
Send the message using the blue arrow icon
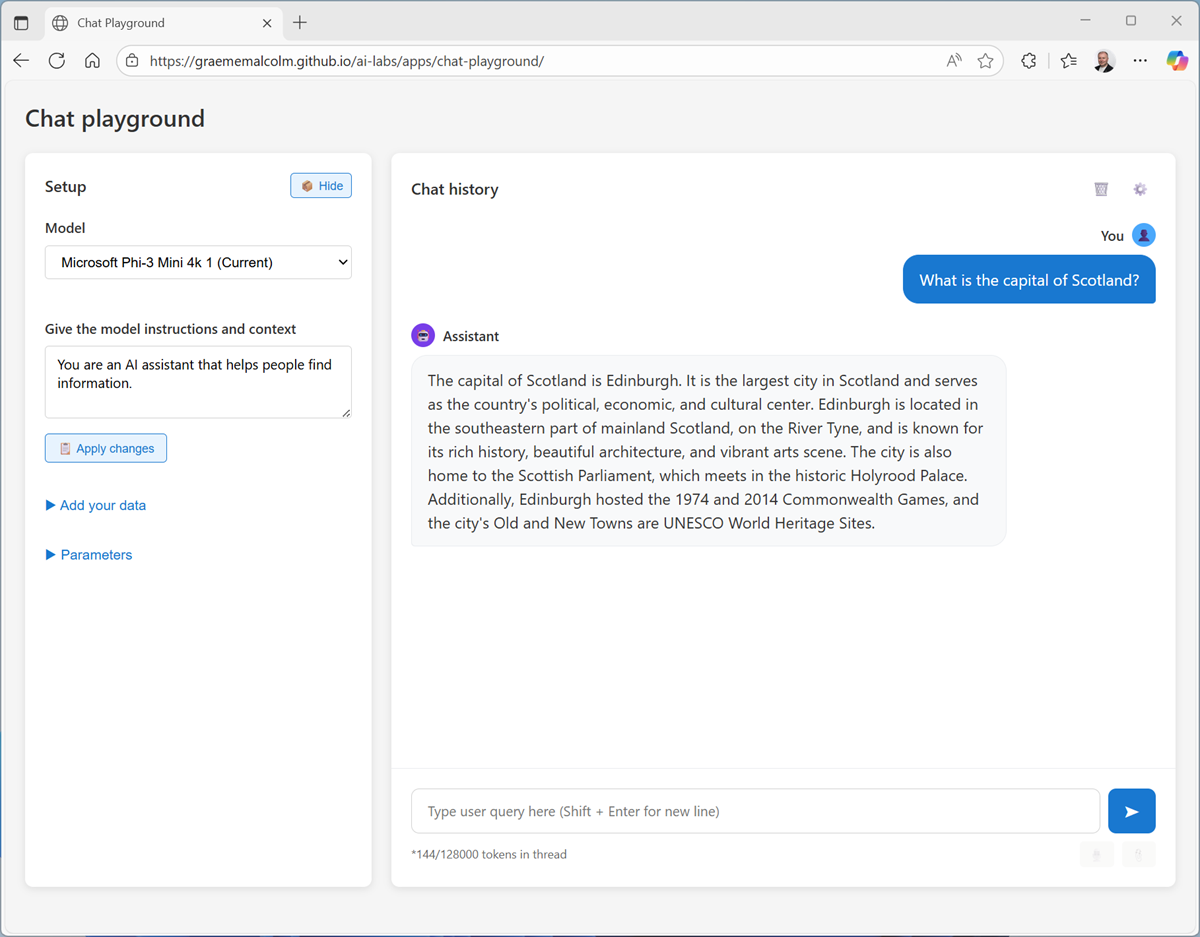pos(1131,811)
